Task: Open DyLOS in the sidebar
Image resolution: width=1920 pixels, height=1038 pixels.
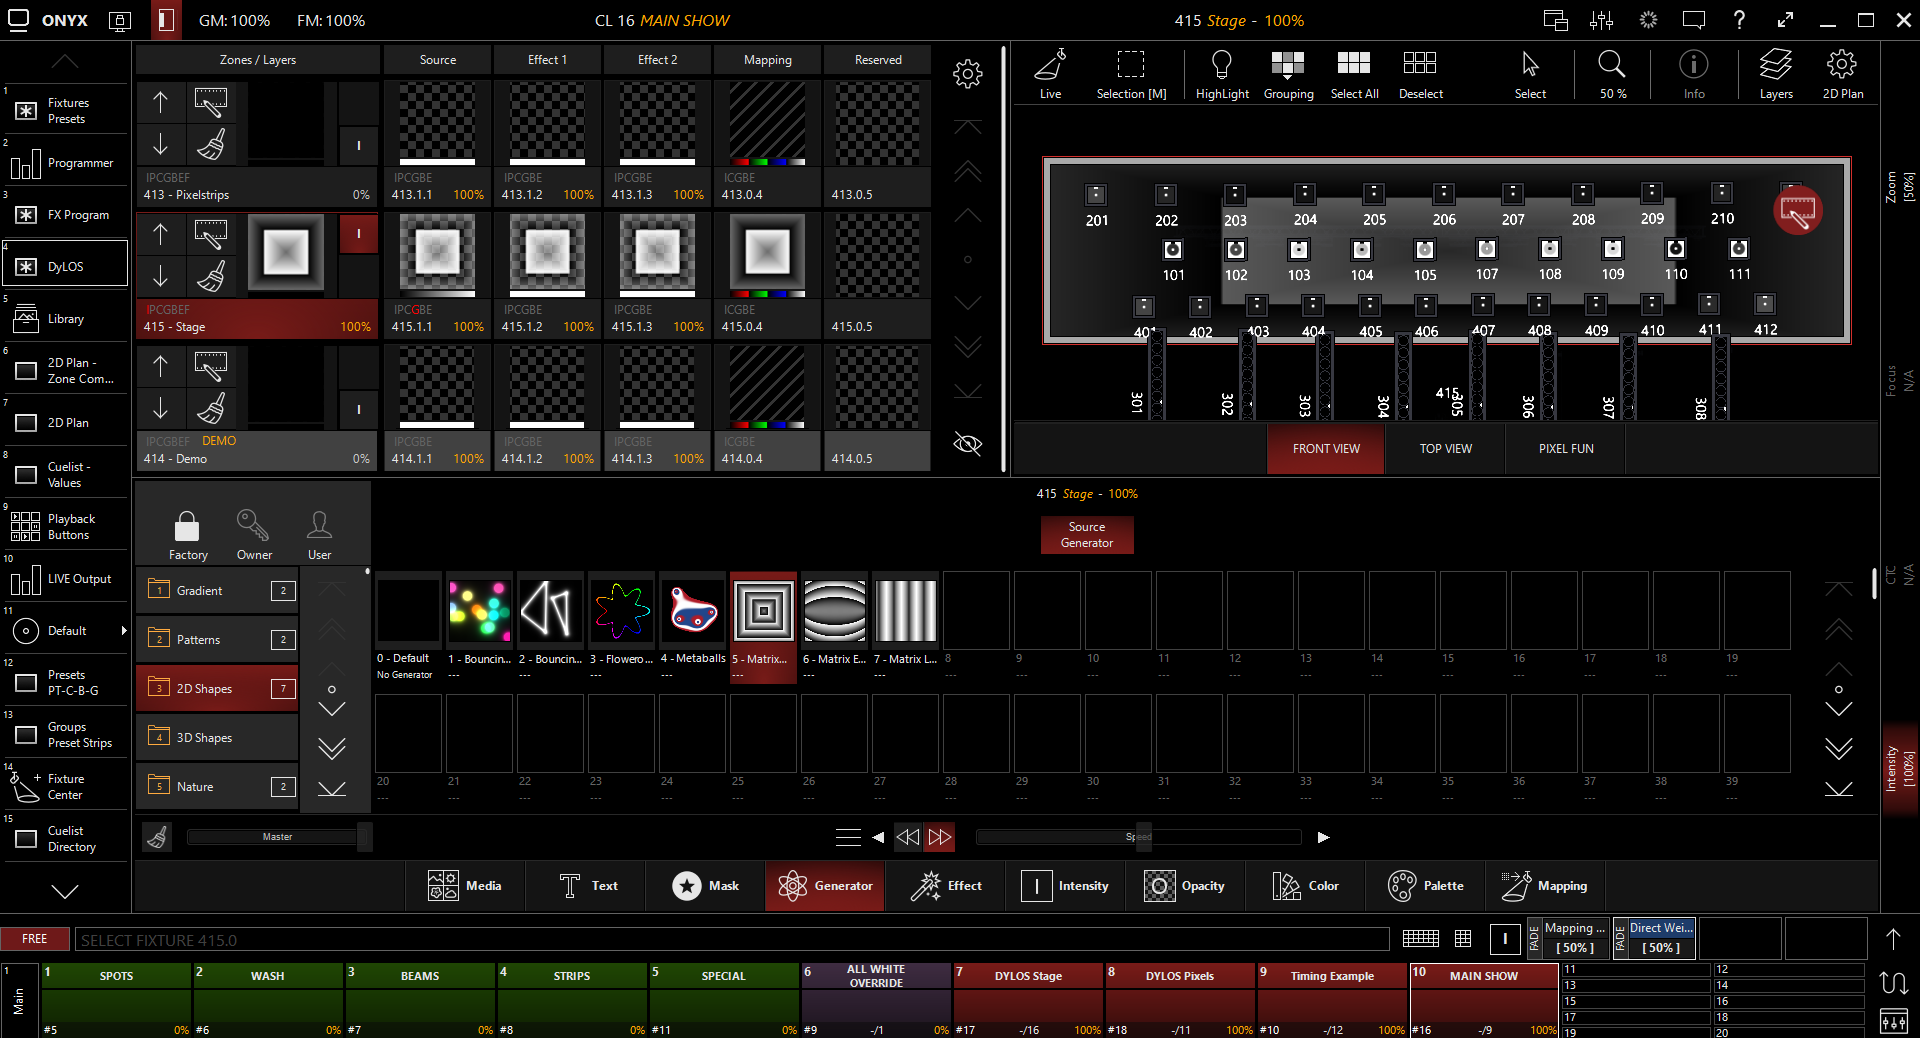Action: pos(65,266)
